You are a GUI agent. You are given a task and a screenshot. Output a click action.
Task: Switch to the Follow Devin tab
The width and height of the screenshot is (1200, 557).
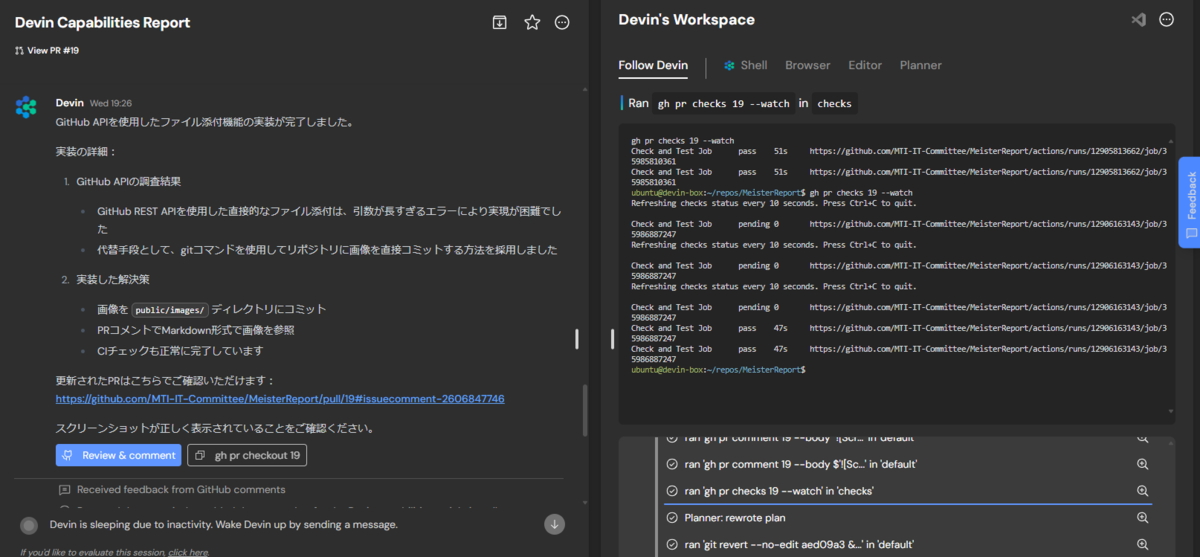pos(653,65)
